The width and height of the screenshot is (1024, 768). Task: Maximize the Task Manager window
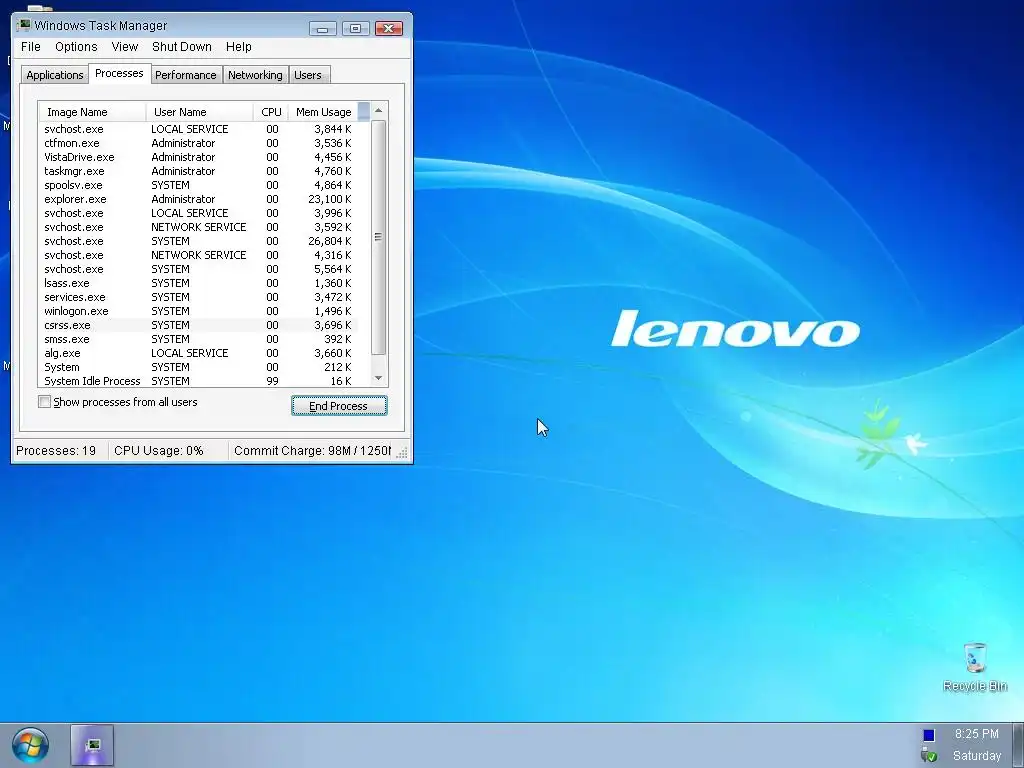pyautogui.click(x=356, y=28)
